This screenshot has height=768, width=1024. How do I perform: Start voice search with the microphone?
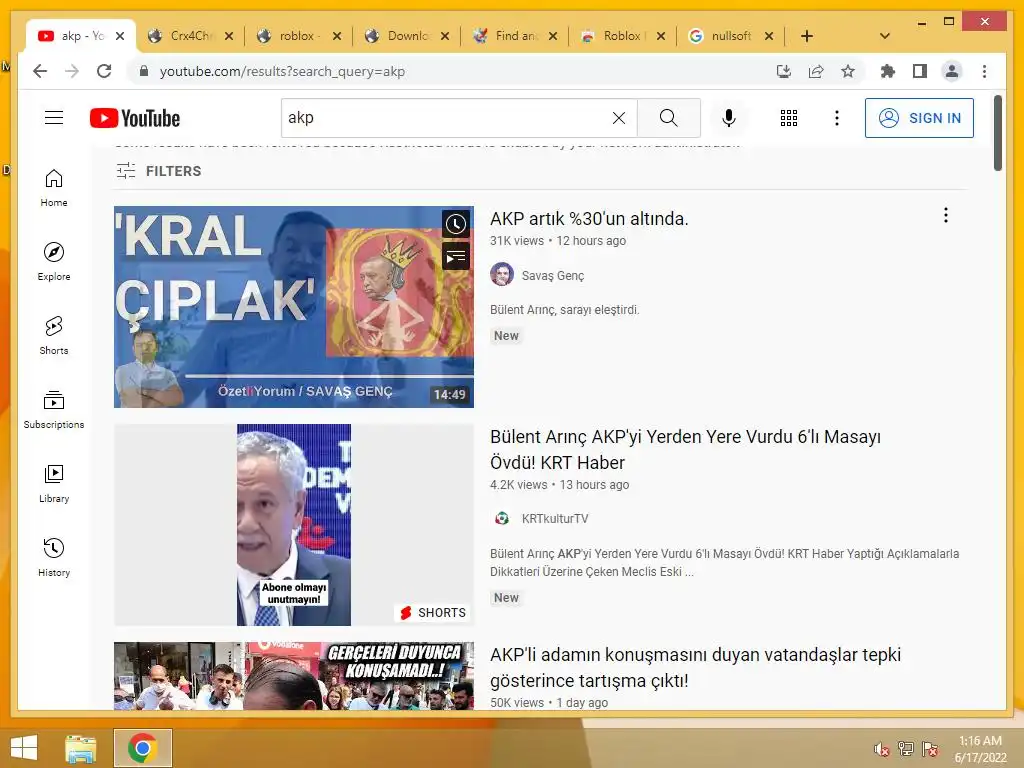coord(729,118)
